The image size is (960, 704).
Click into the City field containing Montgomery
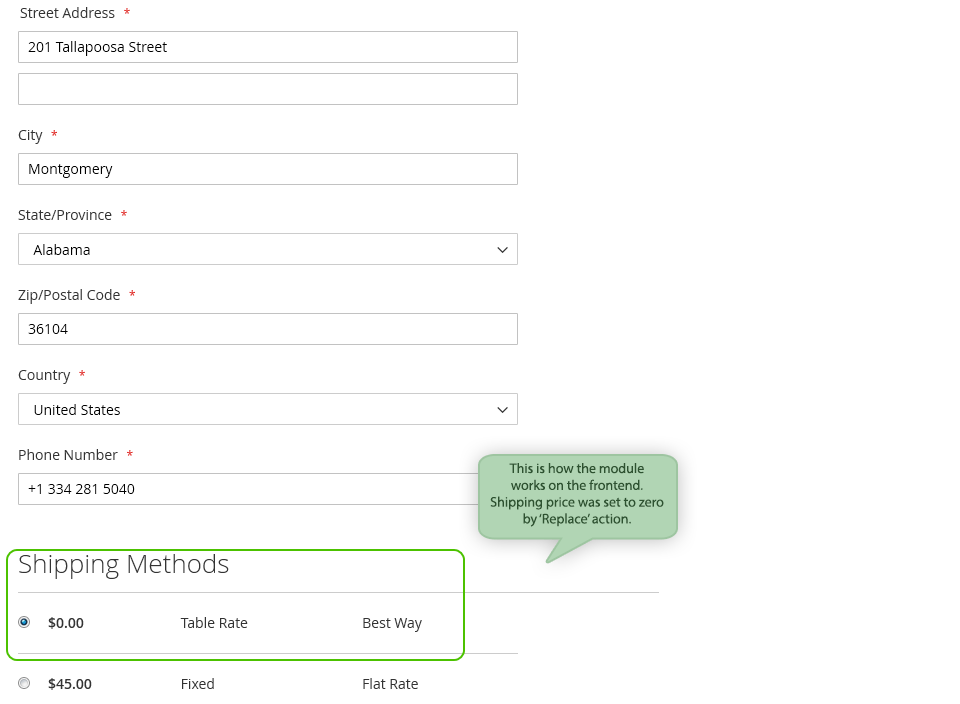pyautogui.click(x=267, y=169)
